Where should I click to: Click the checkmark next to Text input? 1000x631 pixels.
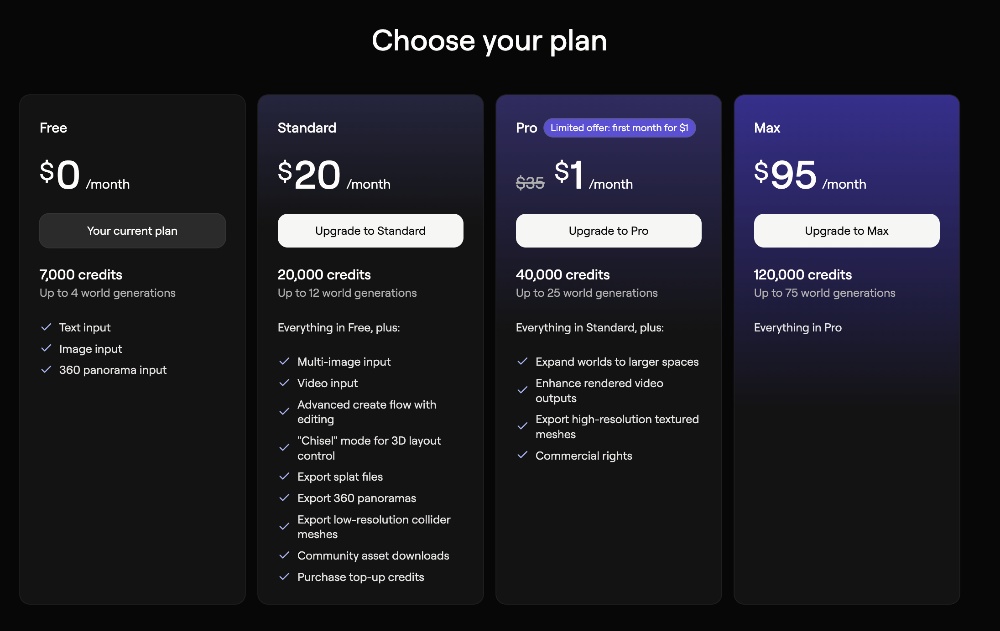pos(46,327)
